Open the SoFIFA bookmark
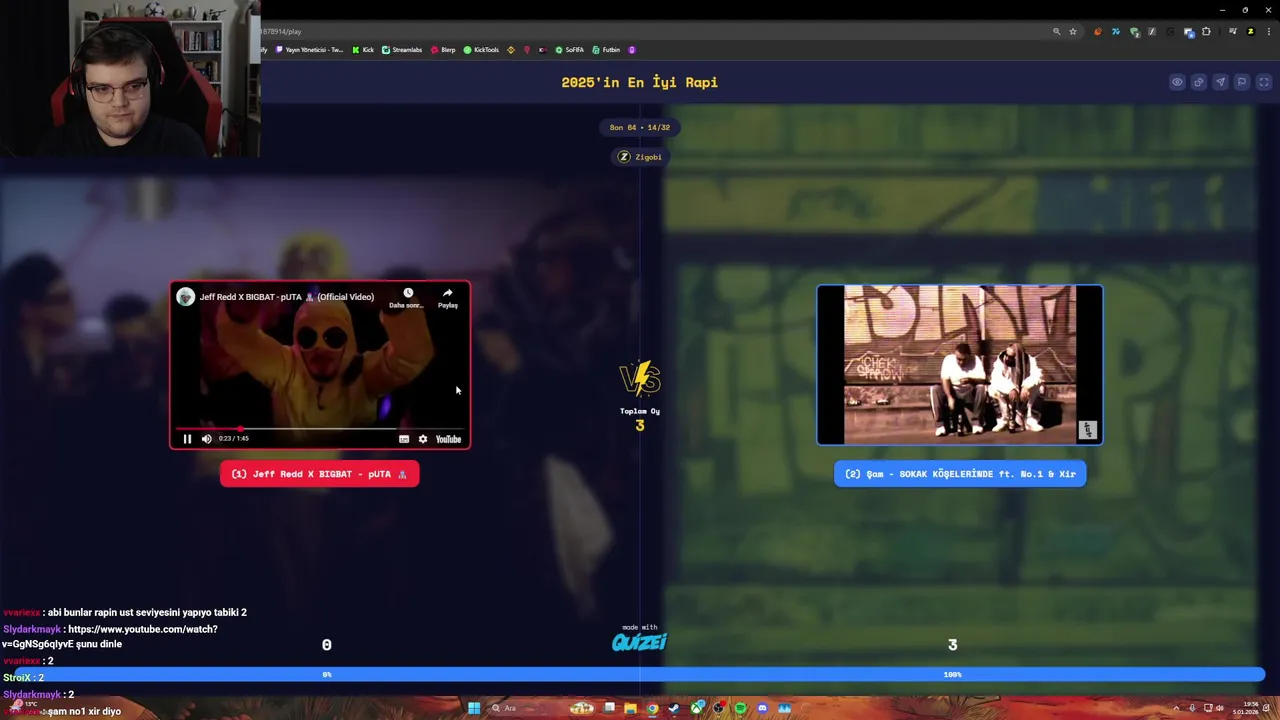This screenshot has height=720, width=1280. [570, 50]
